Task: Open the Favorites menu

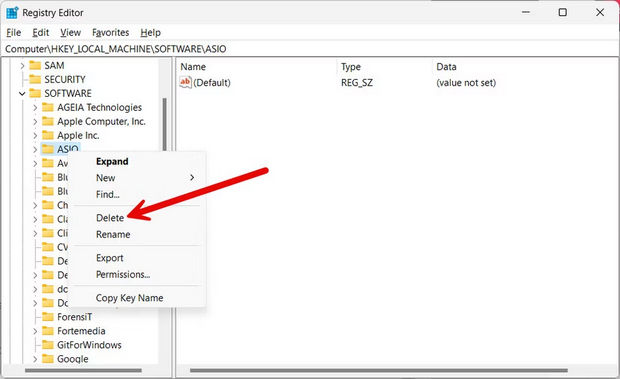Action: tap(110, 32)
